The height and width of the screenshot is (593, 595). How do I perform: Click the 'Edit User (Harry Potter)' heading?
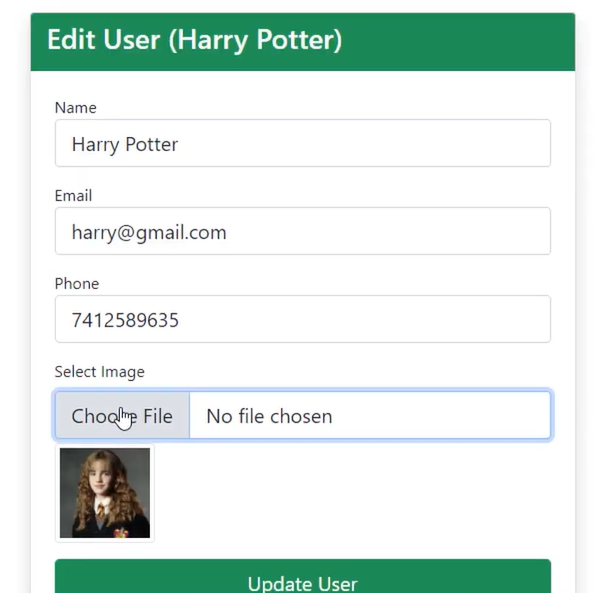click(194, 40)
